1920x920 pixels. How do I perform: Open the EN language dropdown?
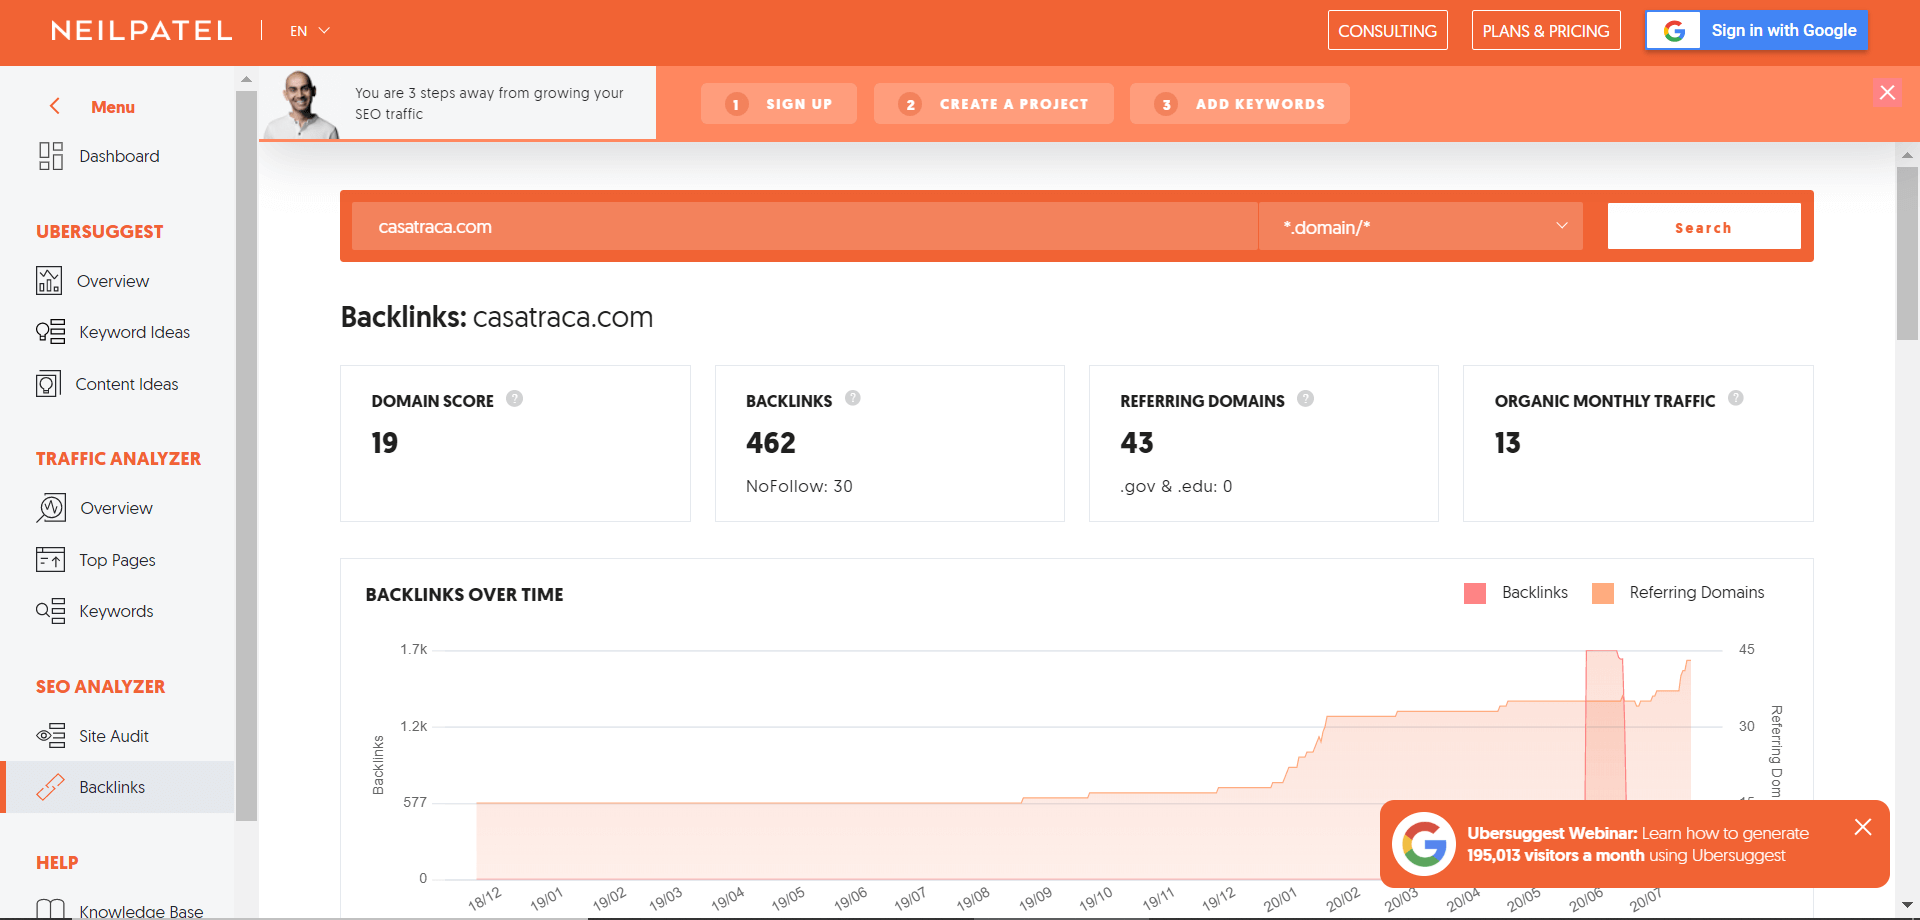(x=310, y=31)
